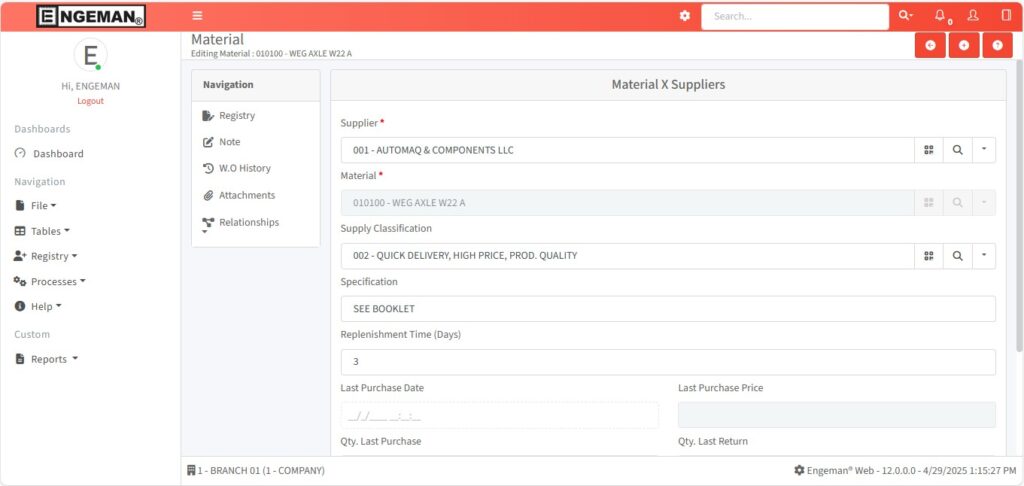Open the Supply Classification dropdown arrow
Image resolution: width=1024 pixels, height=486 pixels.
point(983,256)
